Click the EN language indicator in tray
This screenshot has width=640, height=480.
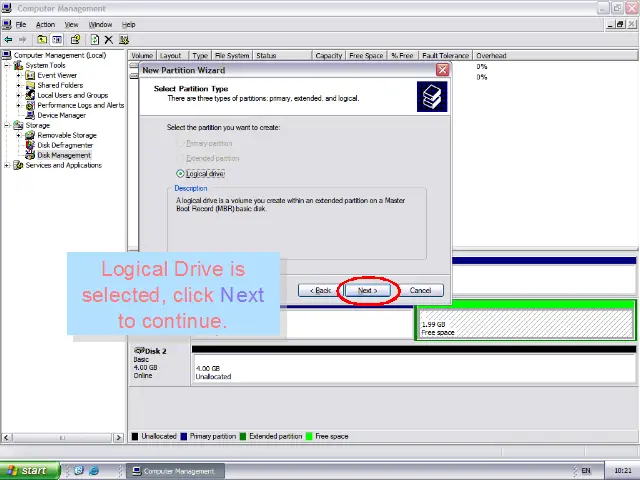point(586,471)
